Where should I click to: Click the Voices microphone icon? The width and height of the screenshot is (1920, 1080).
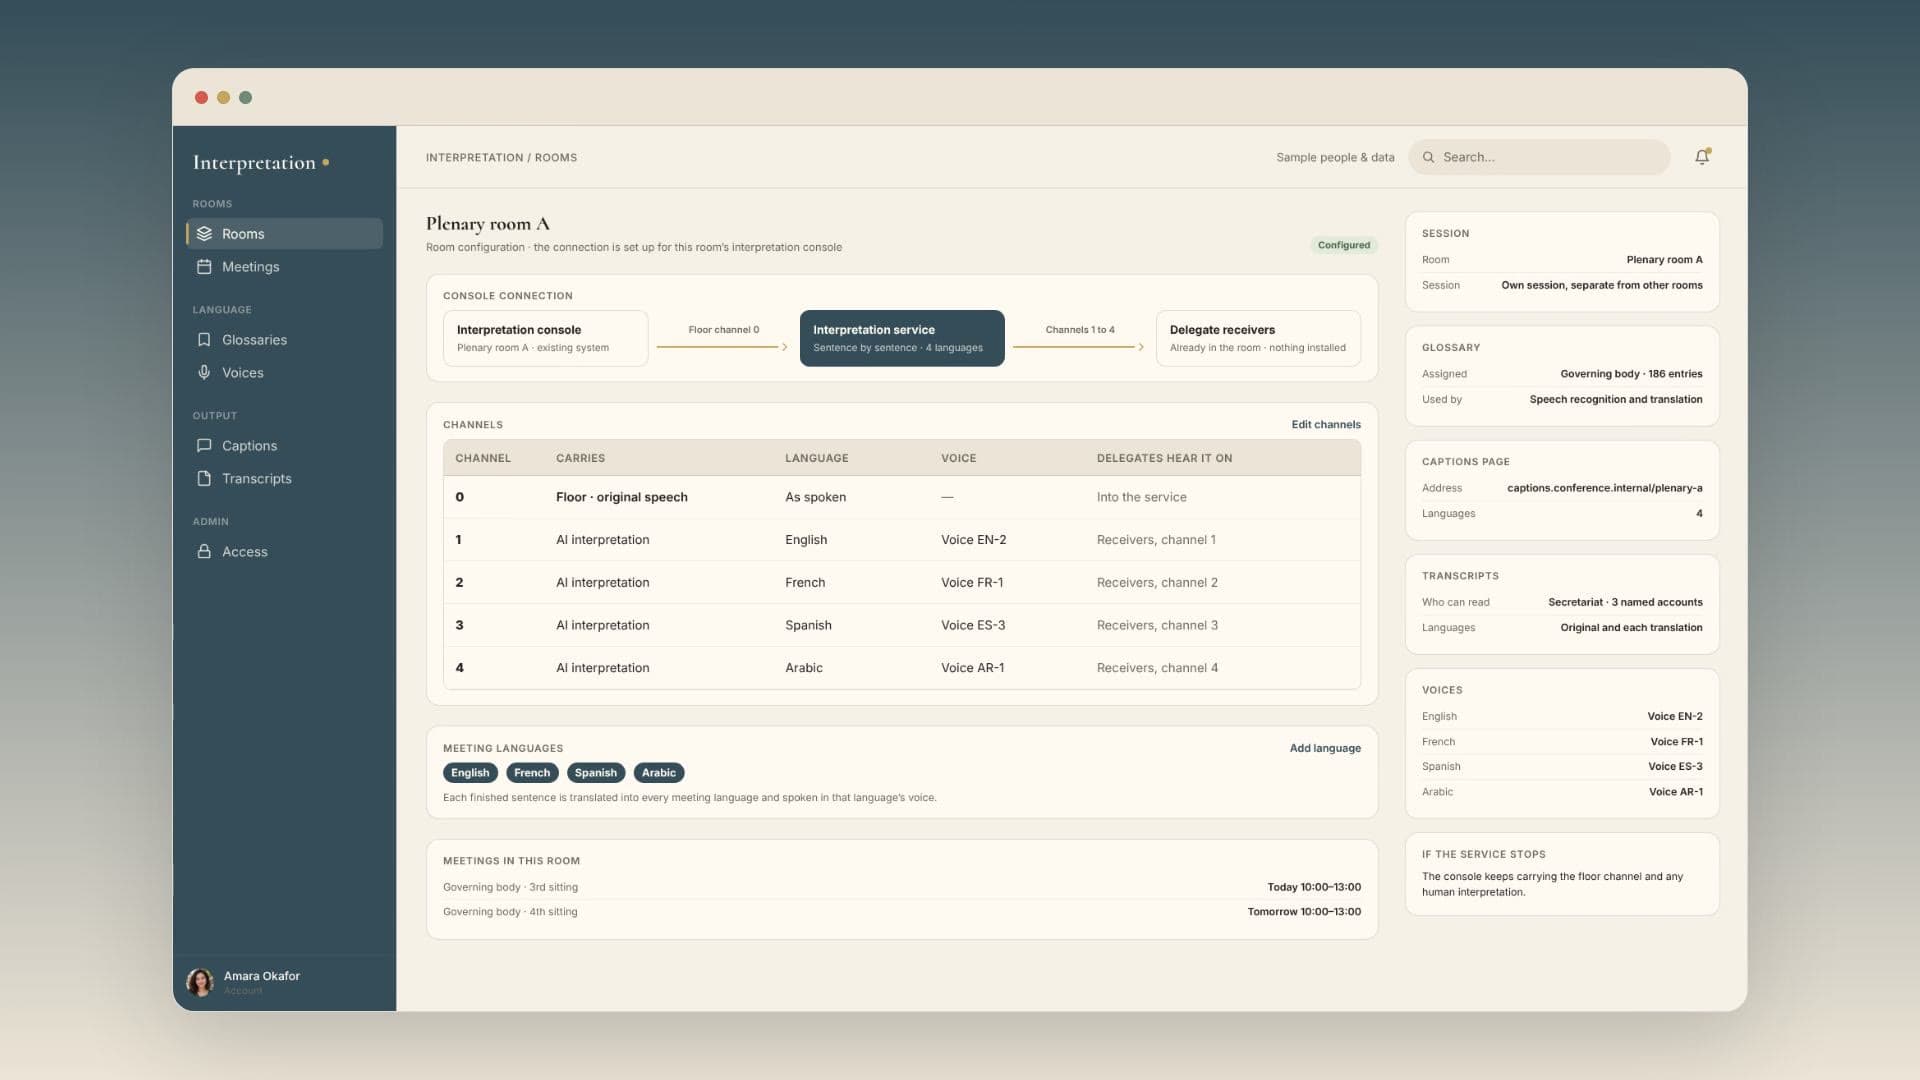(204, 372)
